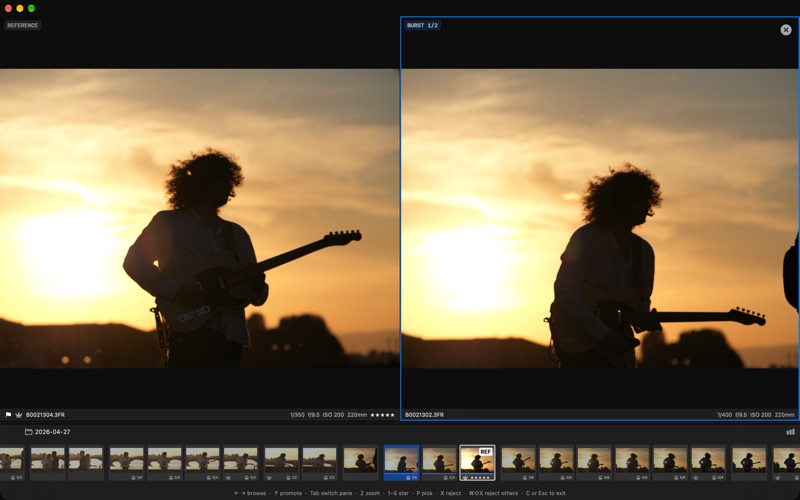This screenshot has height=500, width=800.
Task: Click the 'Tab switch pane' hint
Action: [331, 493]
